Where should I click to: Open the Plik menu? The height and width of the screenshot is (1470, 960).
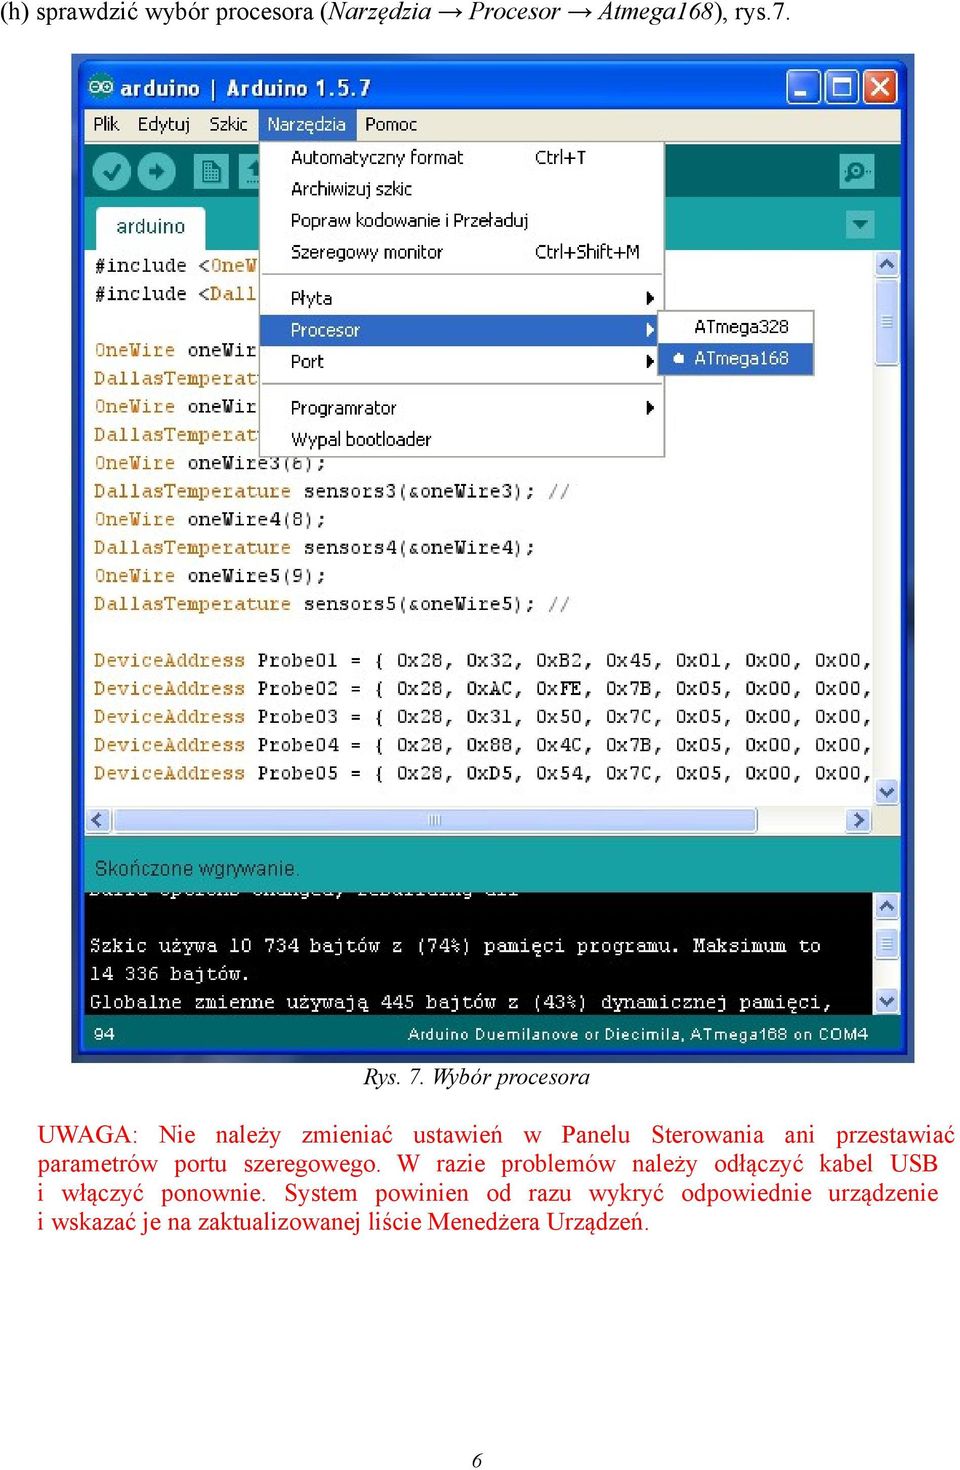(x=106, y=124)
